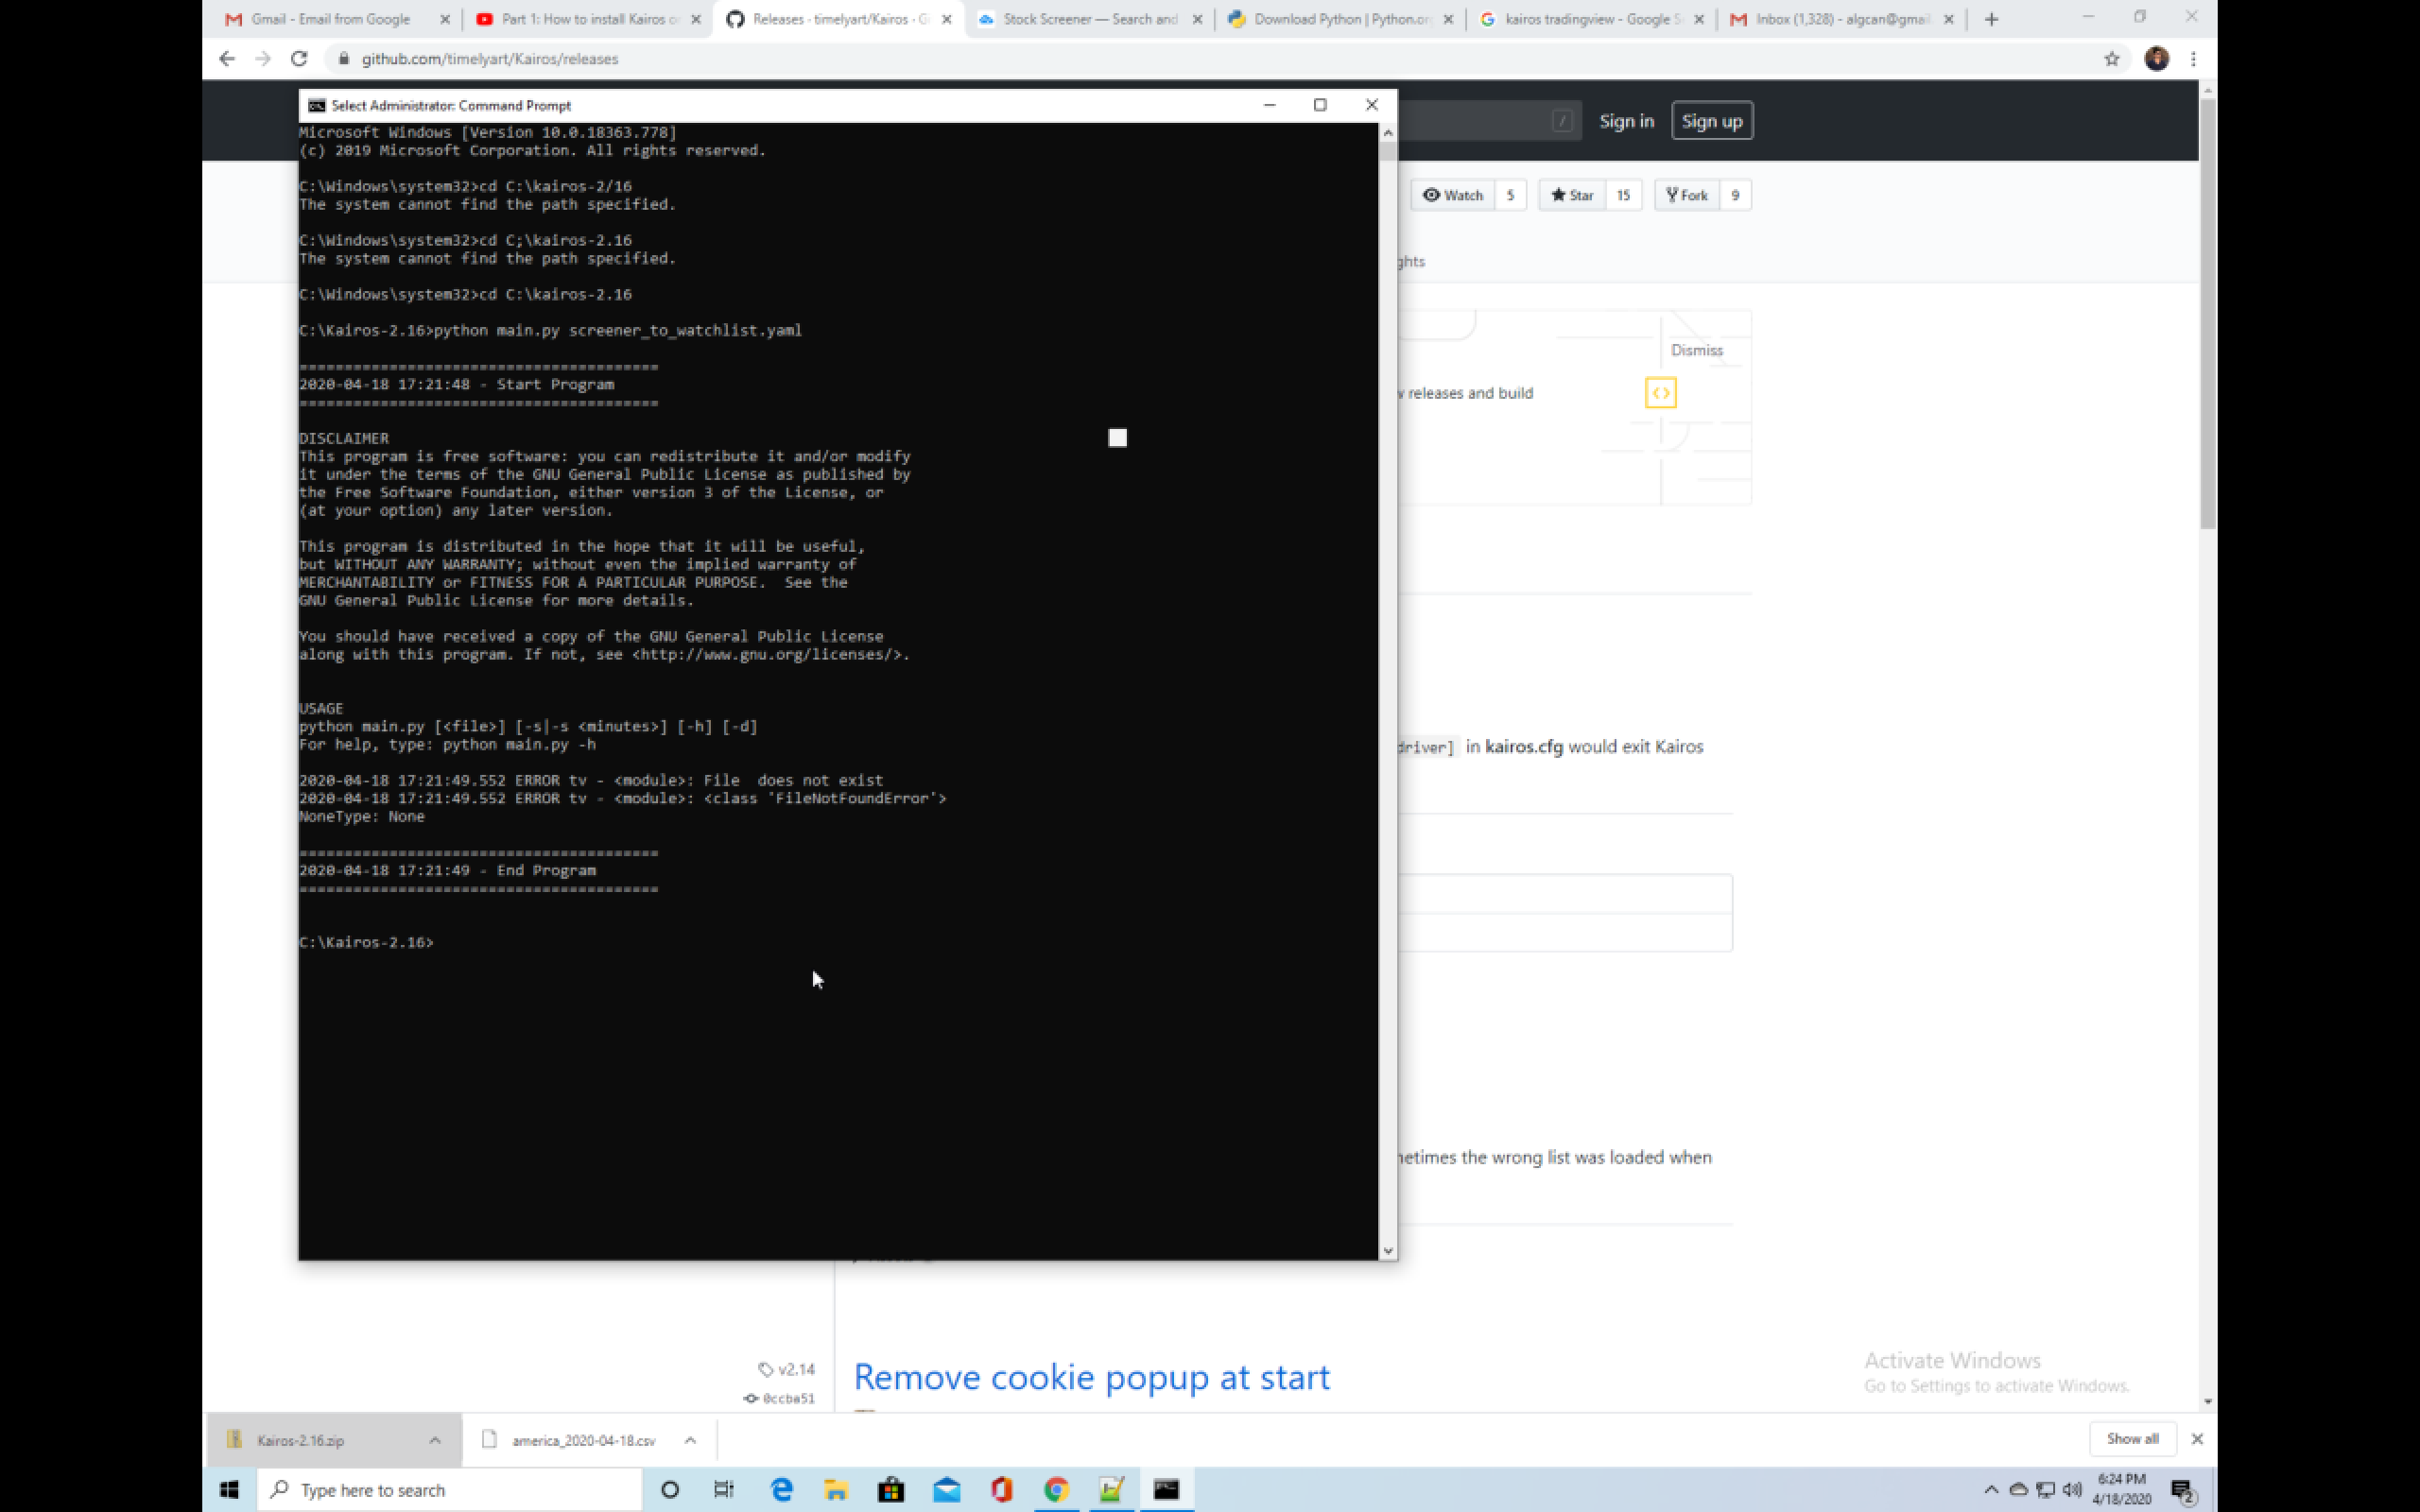Click the volume speaker tray icon

(x=2071, y=1490)
